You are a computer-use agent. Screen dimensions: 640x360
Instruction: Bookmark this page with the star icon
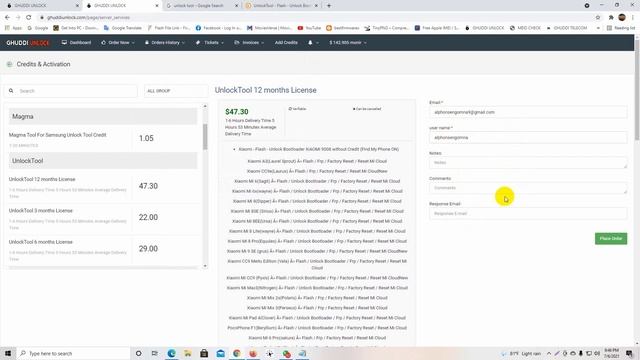click(598, 18)
